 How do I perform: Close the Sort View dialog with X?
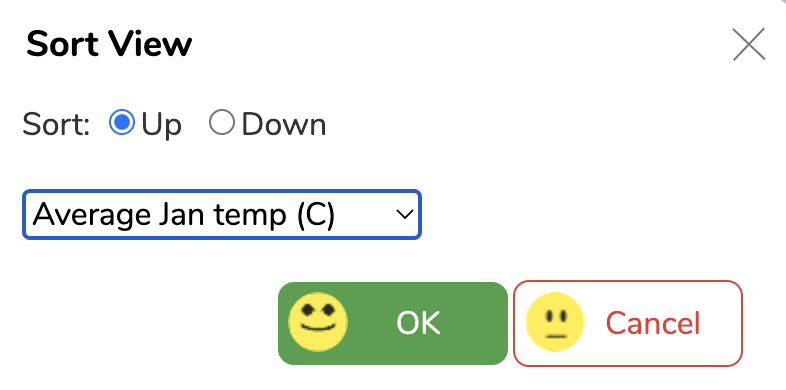pyautogui.click(x=749, y=44)
